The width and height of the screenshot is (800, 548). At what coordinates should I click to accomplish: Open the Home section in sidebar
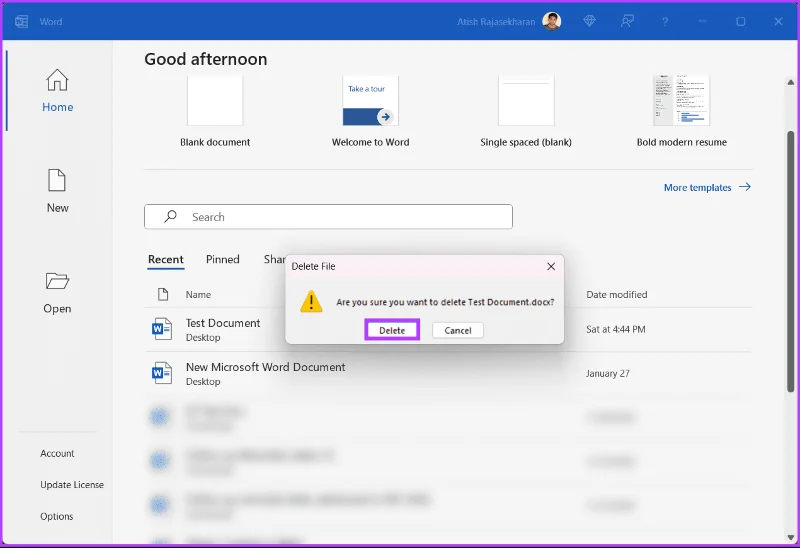tap(57, 91)
